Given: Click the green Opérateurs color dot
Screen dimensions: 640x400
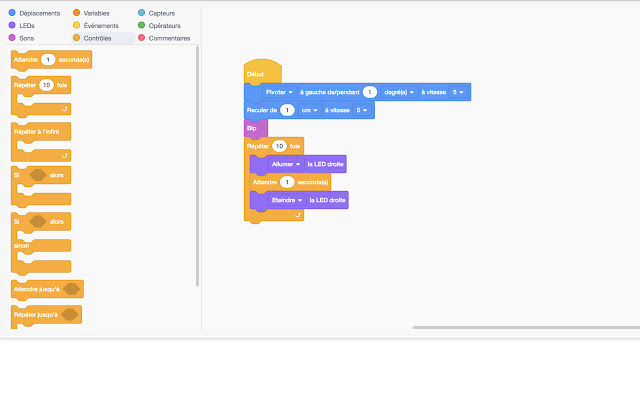Looking at the screenshot, I should click(142, 25).
